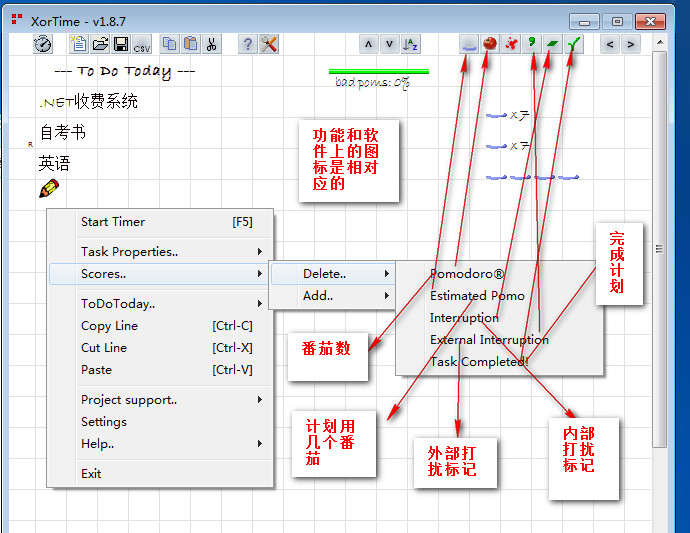This screenshot has width=690, height=533.
Task: Click the copy line toolbar icon
Action: click(169, 44)
